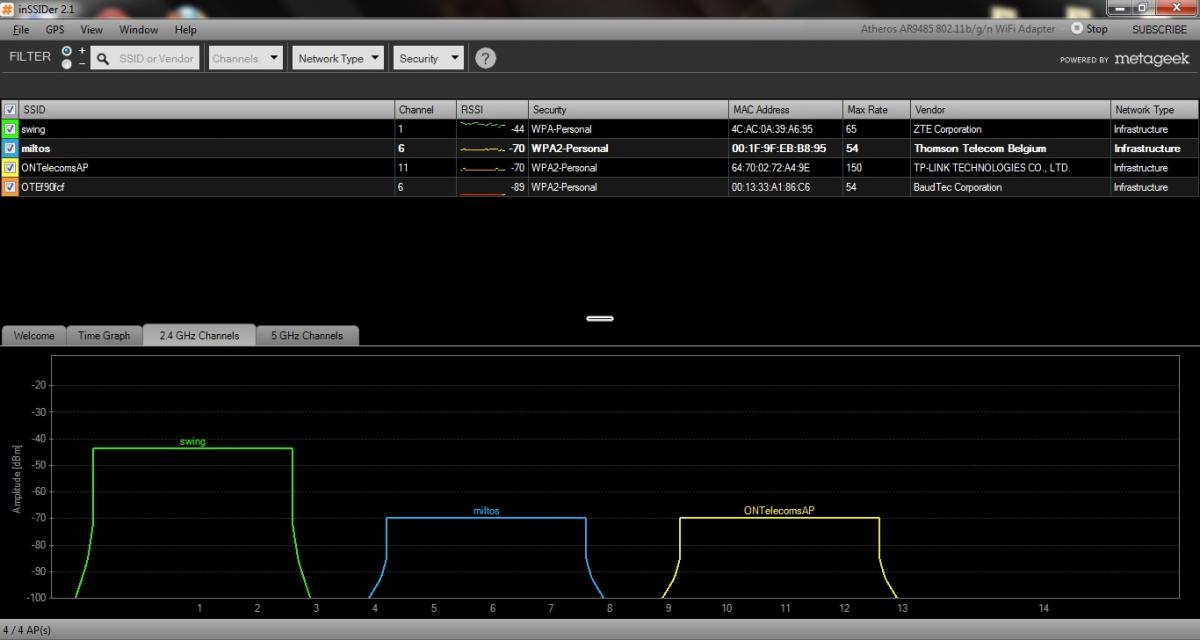The height and width of the screenshot is (640, 1200).
Task: Click the 4 / 4 AP(s) status text
Action: coord(27,630)
